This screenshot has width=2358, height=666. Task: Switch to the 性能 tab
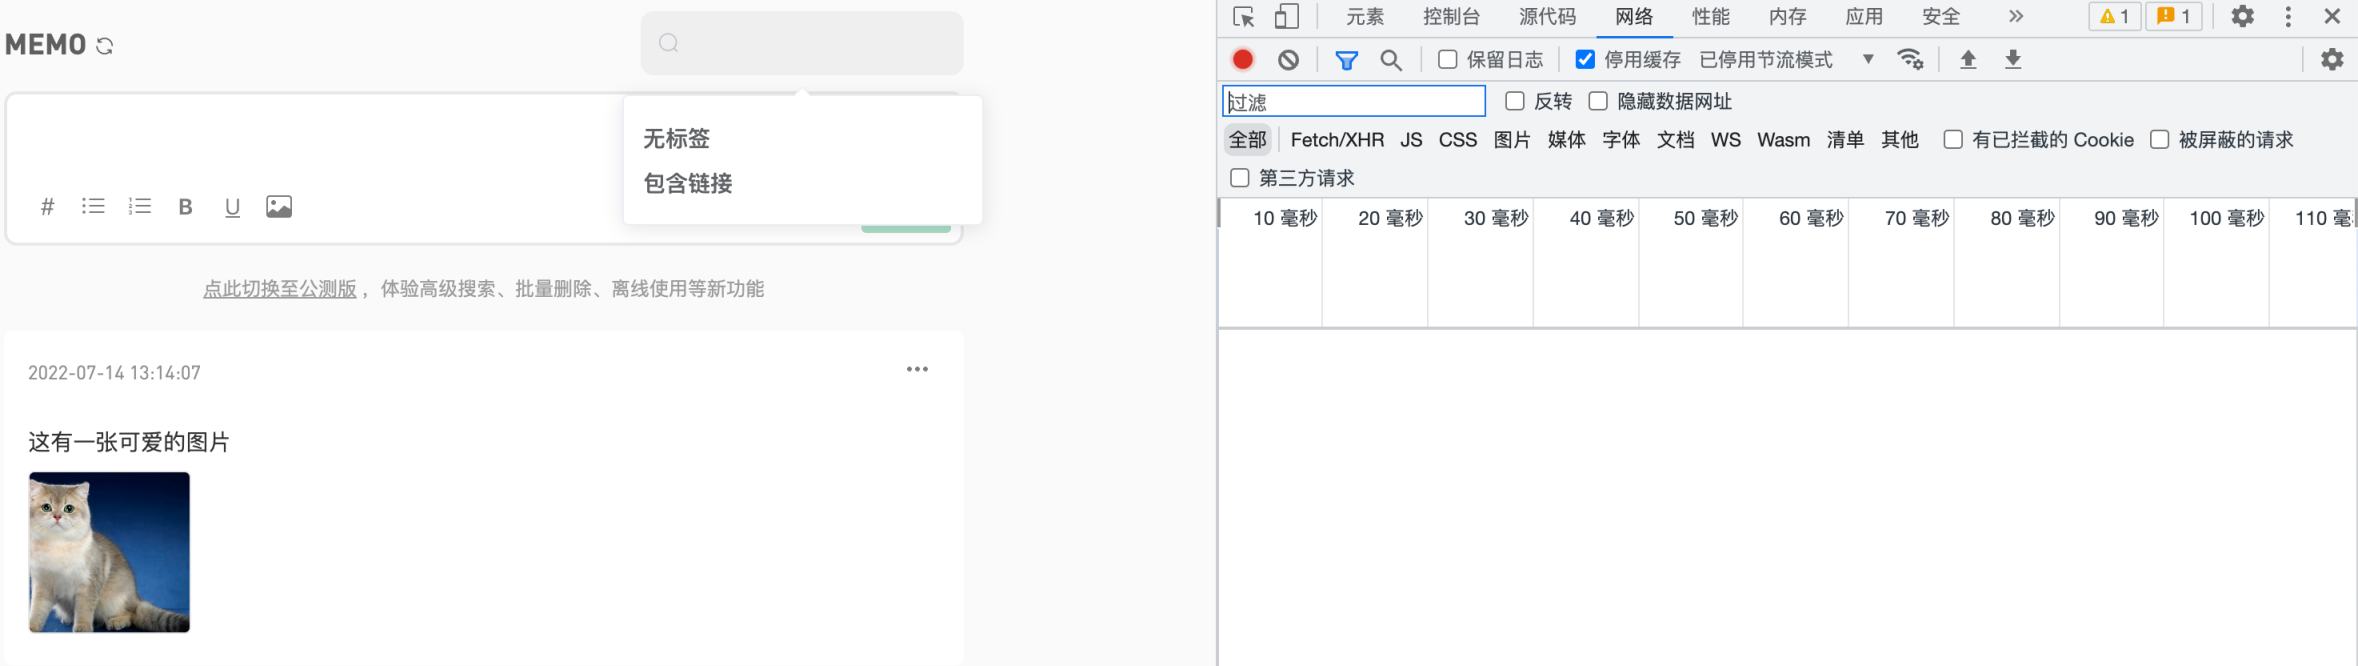point(1710,17)
